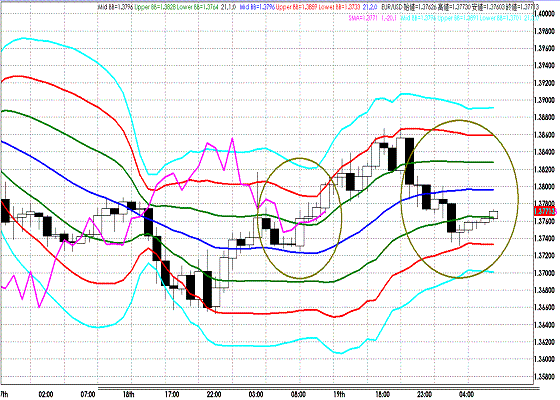Click the 23:00 time axis label
Viewport: 560px width, 400px height.
[x=424, y=394]
